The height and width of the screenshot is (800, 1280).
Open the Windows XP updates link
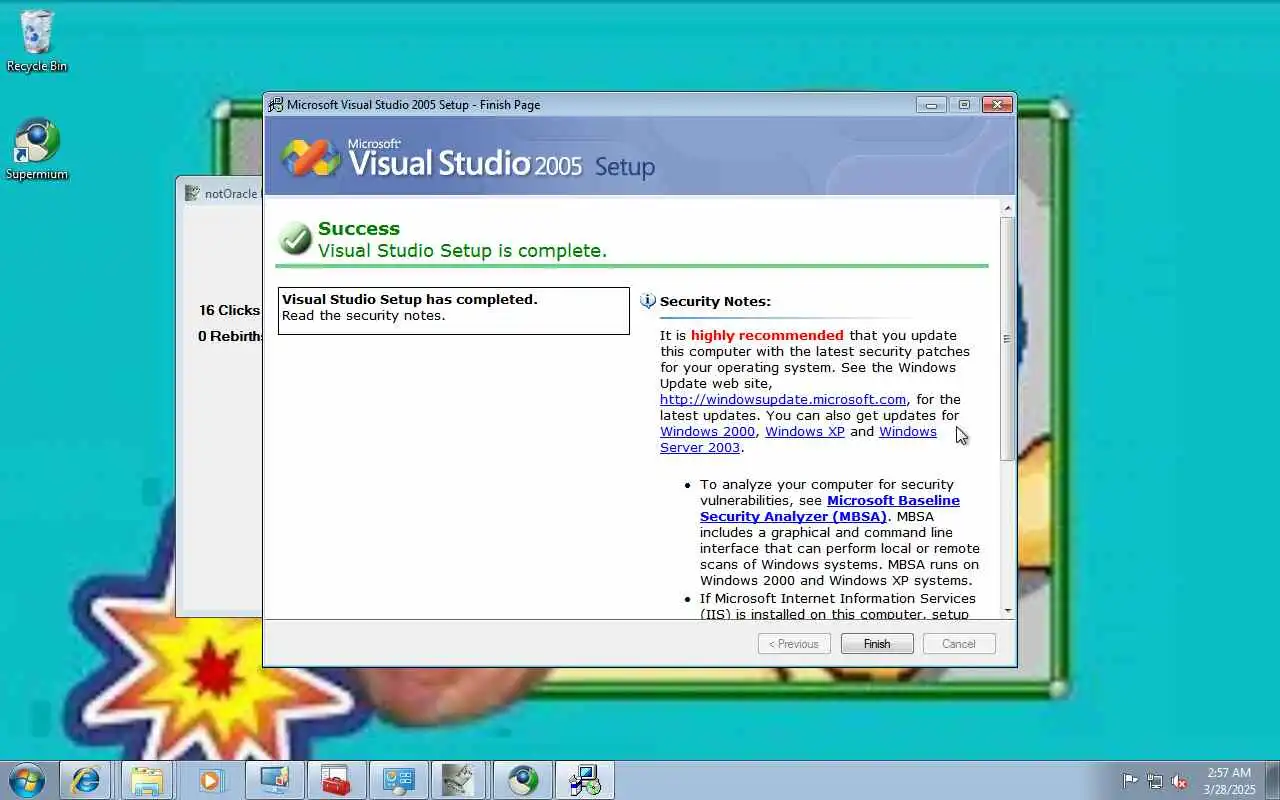pyautogui.click(x=805, y=431)
